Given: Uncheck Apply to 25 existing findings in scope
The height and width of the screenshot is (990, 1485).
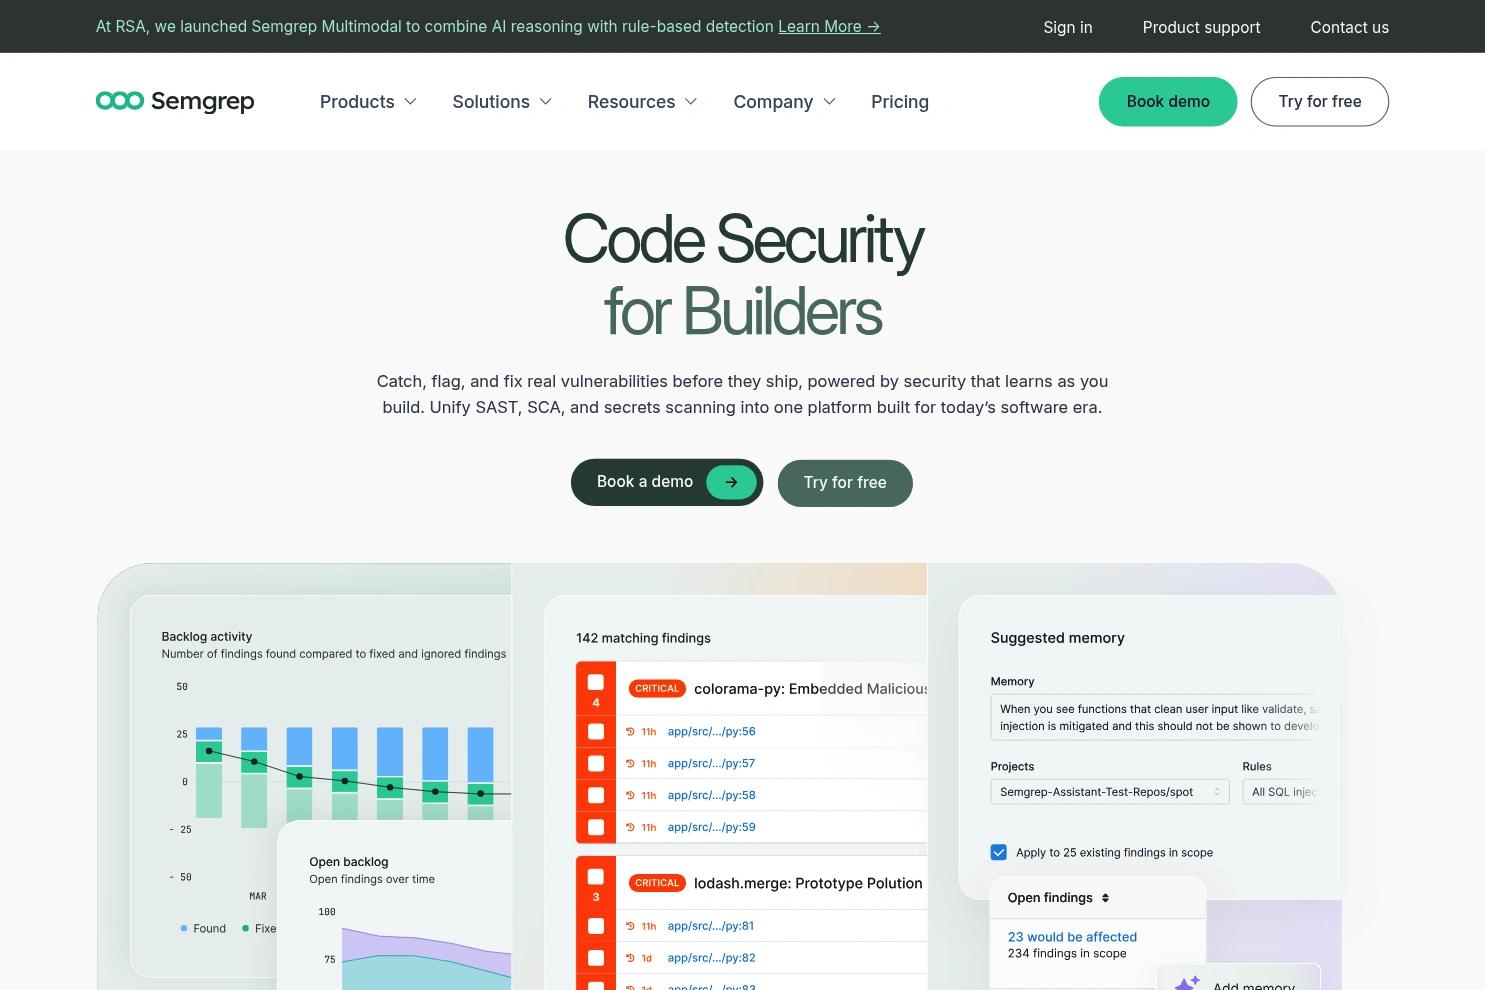Looking at the screenshot, I should coord(998,852).
